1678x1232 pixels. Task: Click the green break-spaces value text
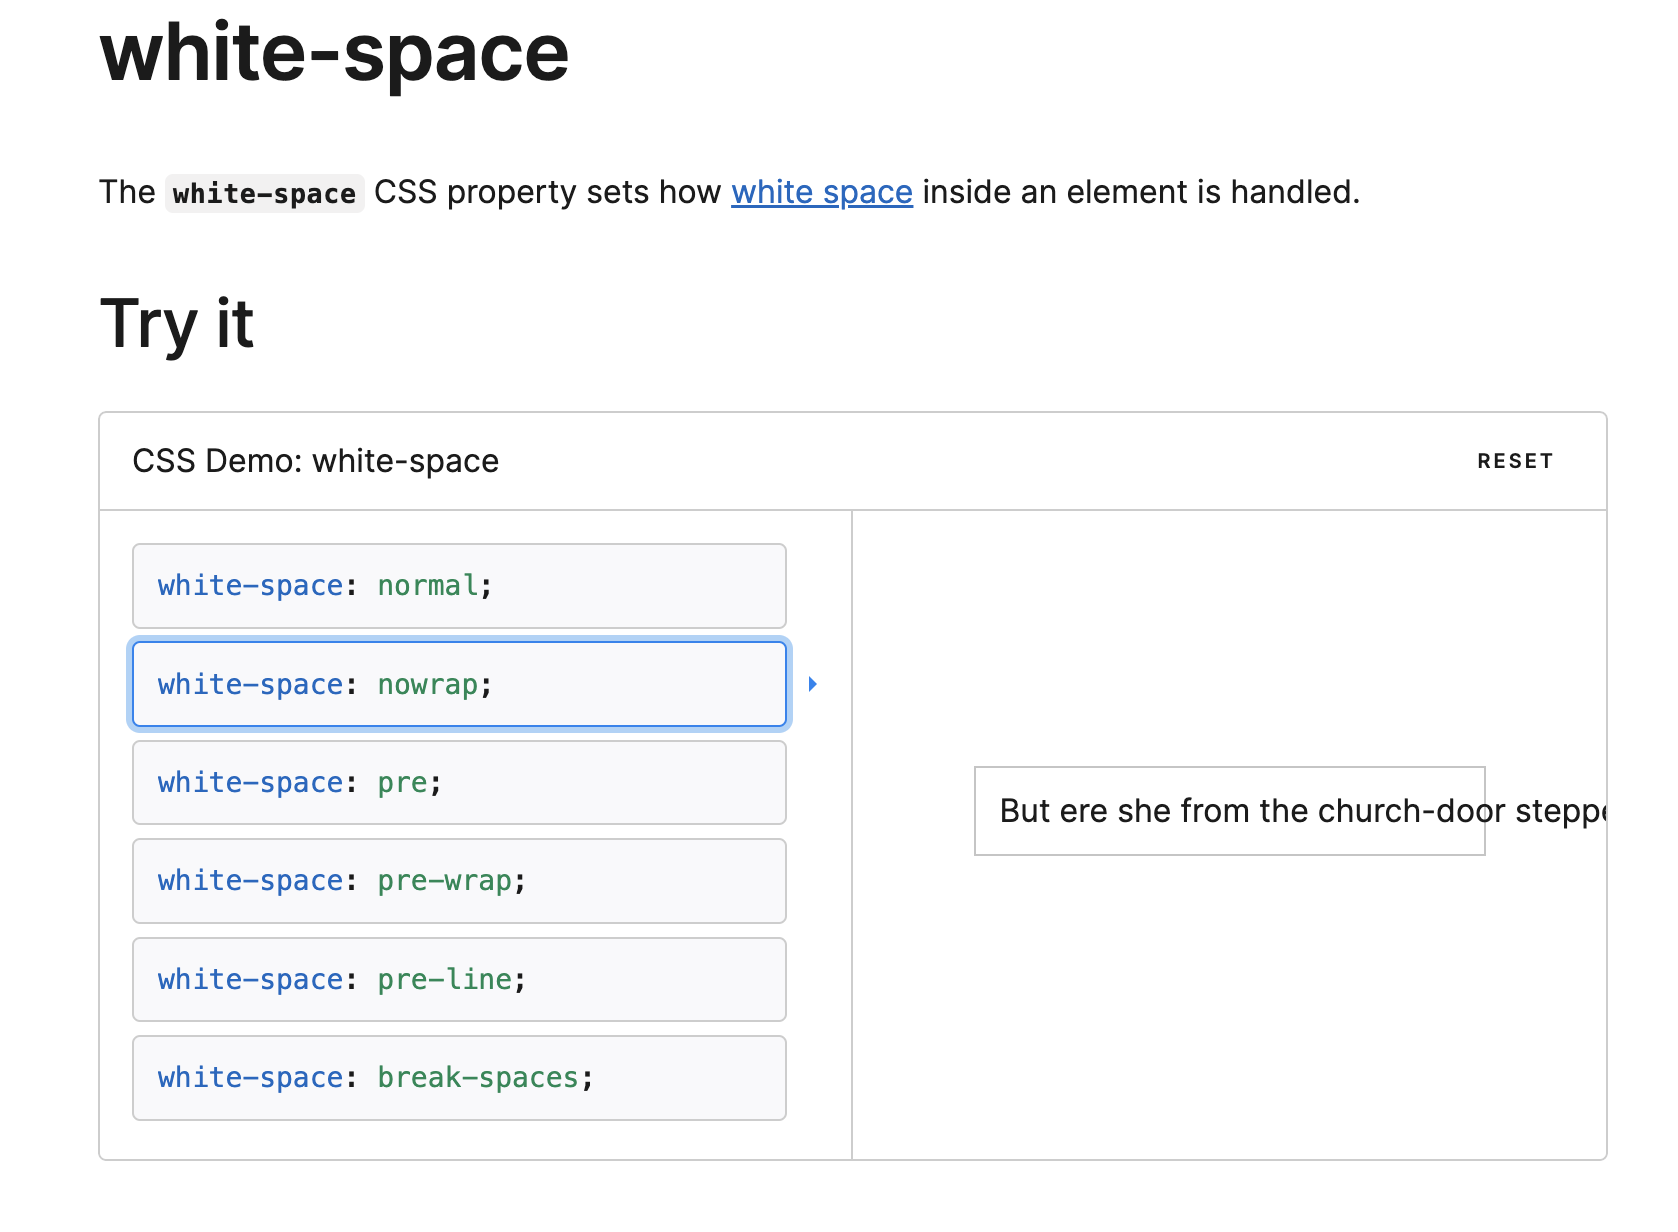click(x=478, y=1077)
